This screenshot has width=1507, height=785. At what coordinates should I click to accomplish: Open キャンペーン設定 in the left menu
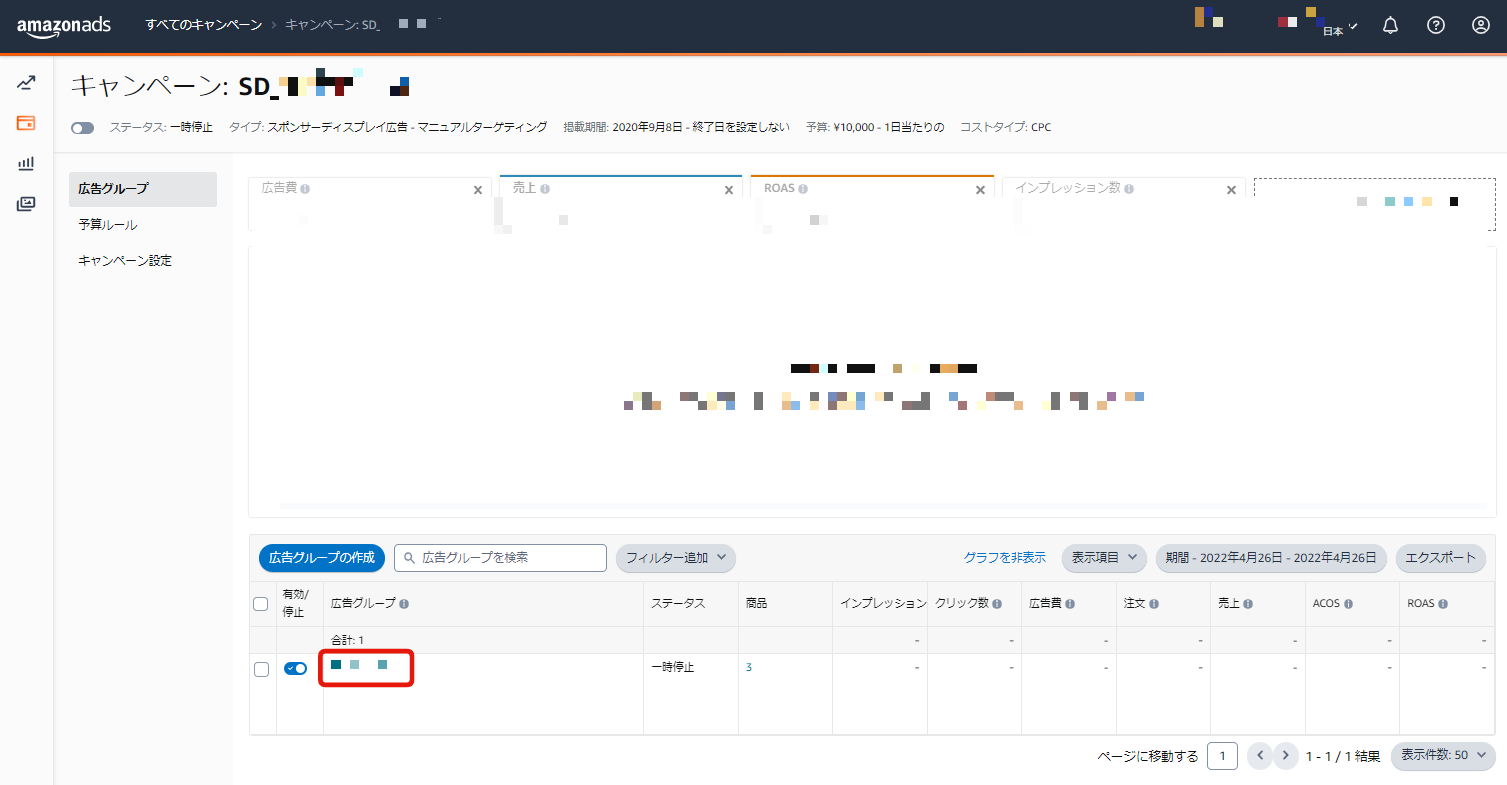point(125,261)
